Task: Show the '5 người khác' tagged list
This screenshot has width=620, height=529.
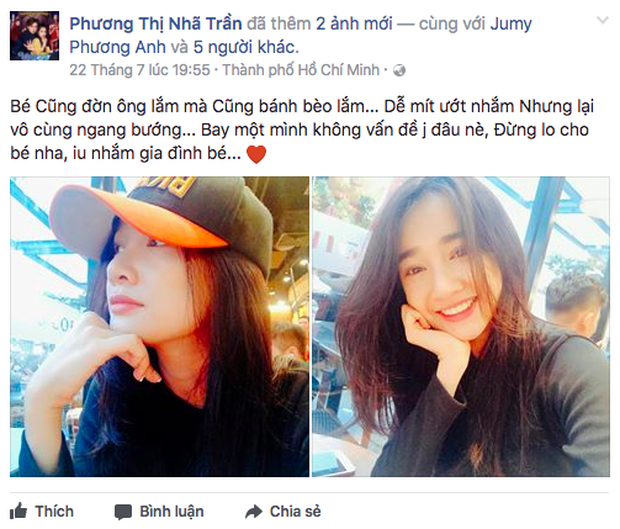Action: tap(244, 47)
